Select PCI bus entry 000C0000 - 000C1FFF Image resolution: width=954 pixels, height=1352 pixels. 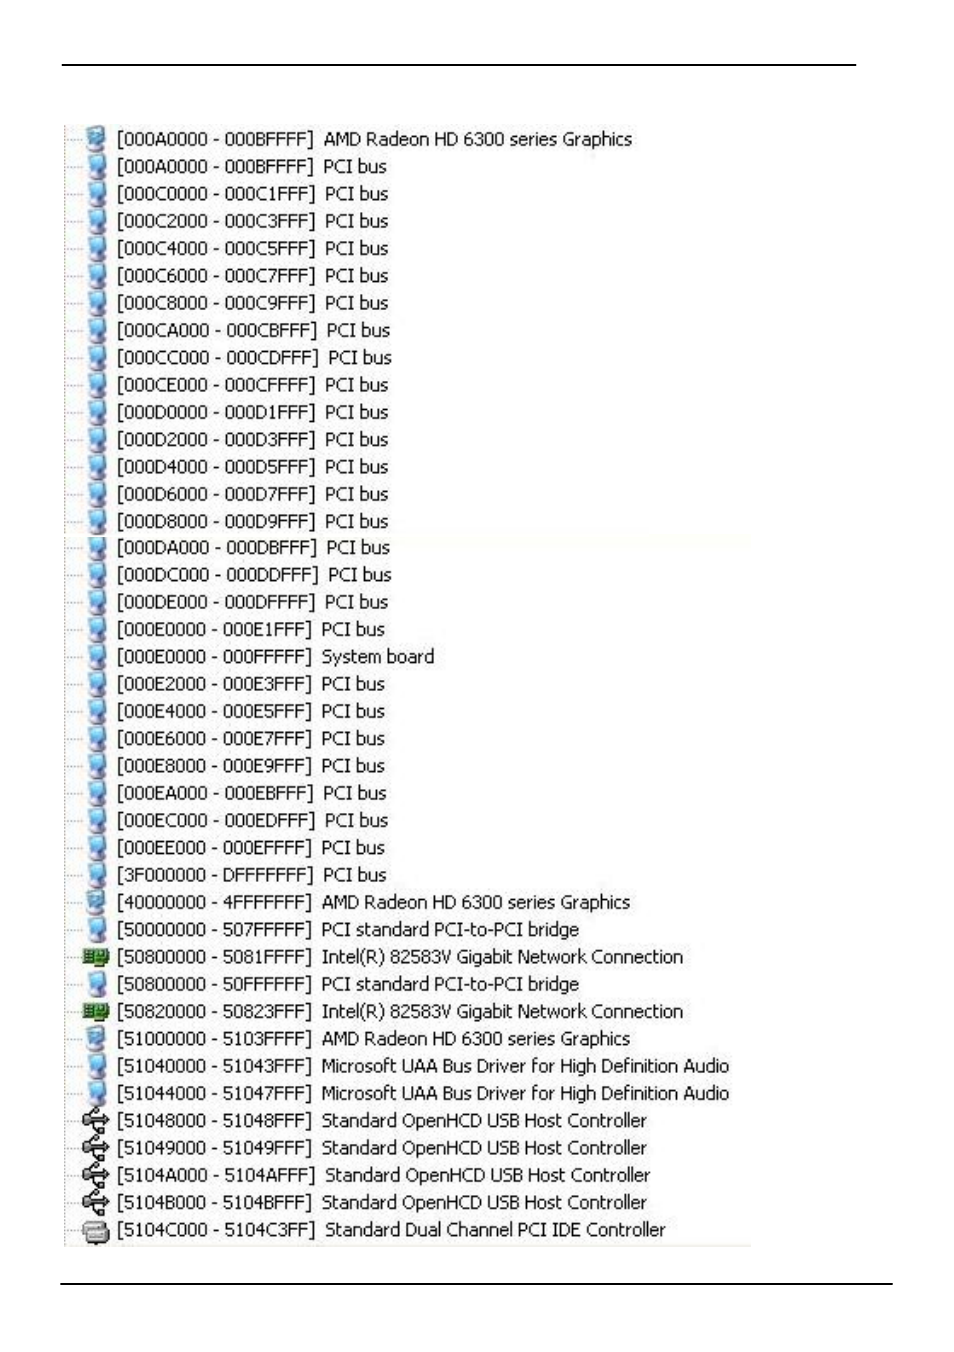(252, 194)
